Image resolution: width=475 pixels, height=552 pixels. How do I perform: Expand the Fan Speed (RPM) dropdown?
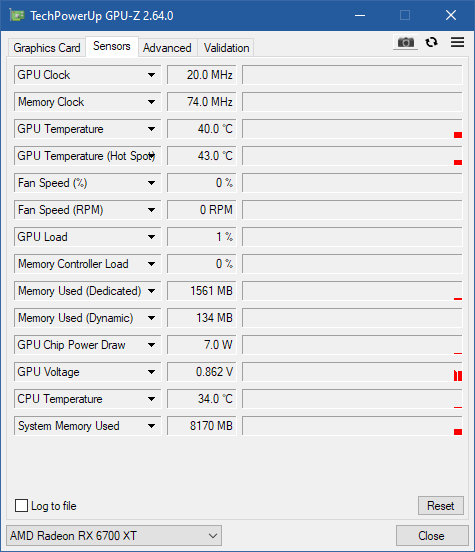click(151, 210)
